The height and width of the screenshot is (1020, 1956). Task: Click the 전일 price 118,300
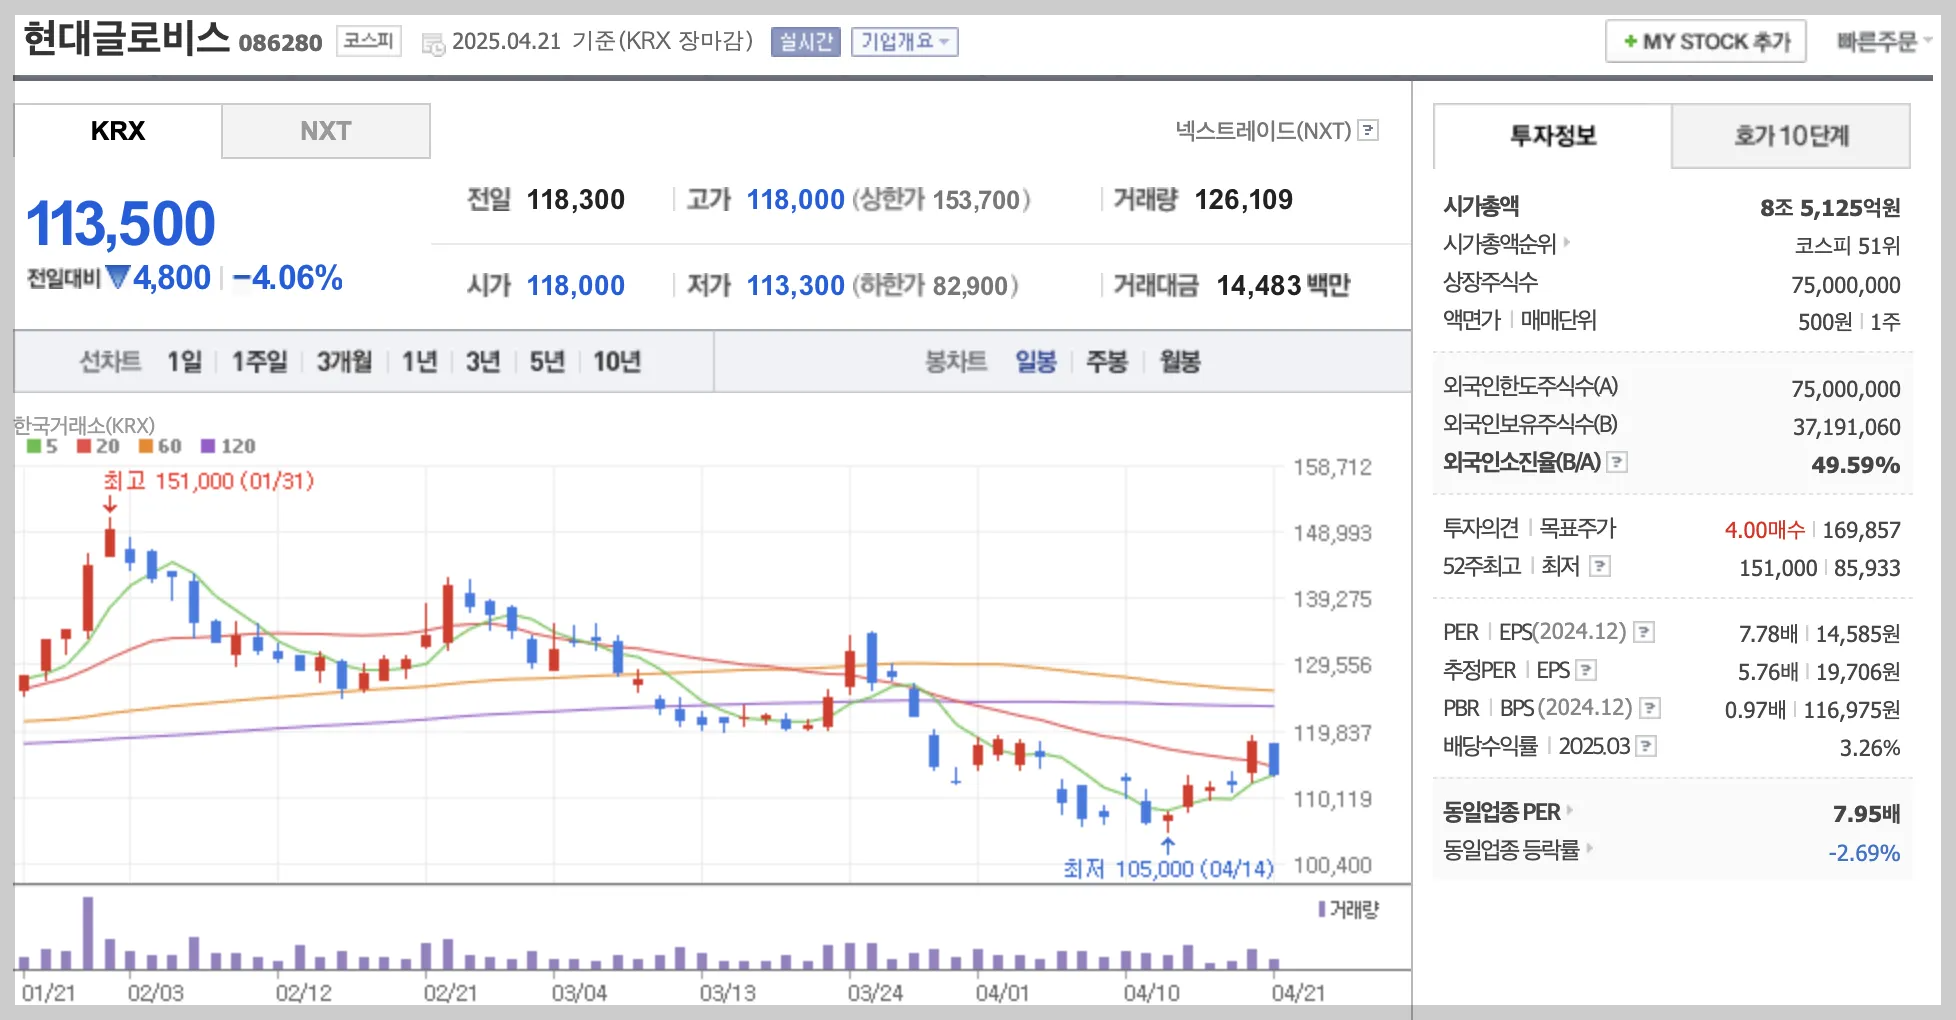click(x=576, y=200)
